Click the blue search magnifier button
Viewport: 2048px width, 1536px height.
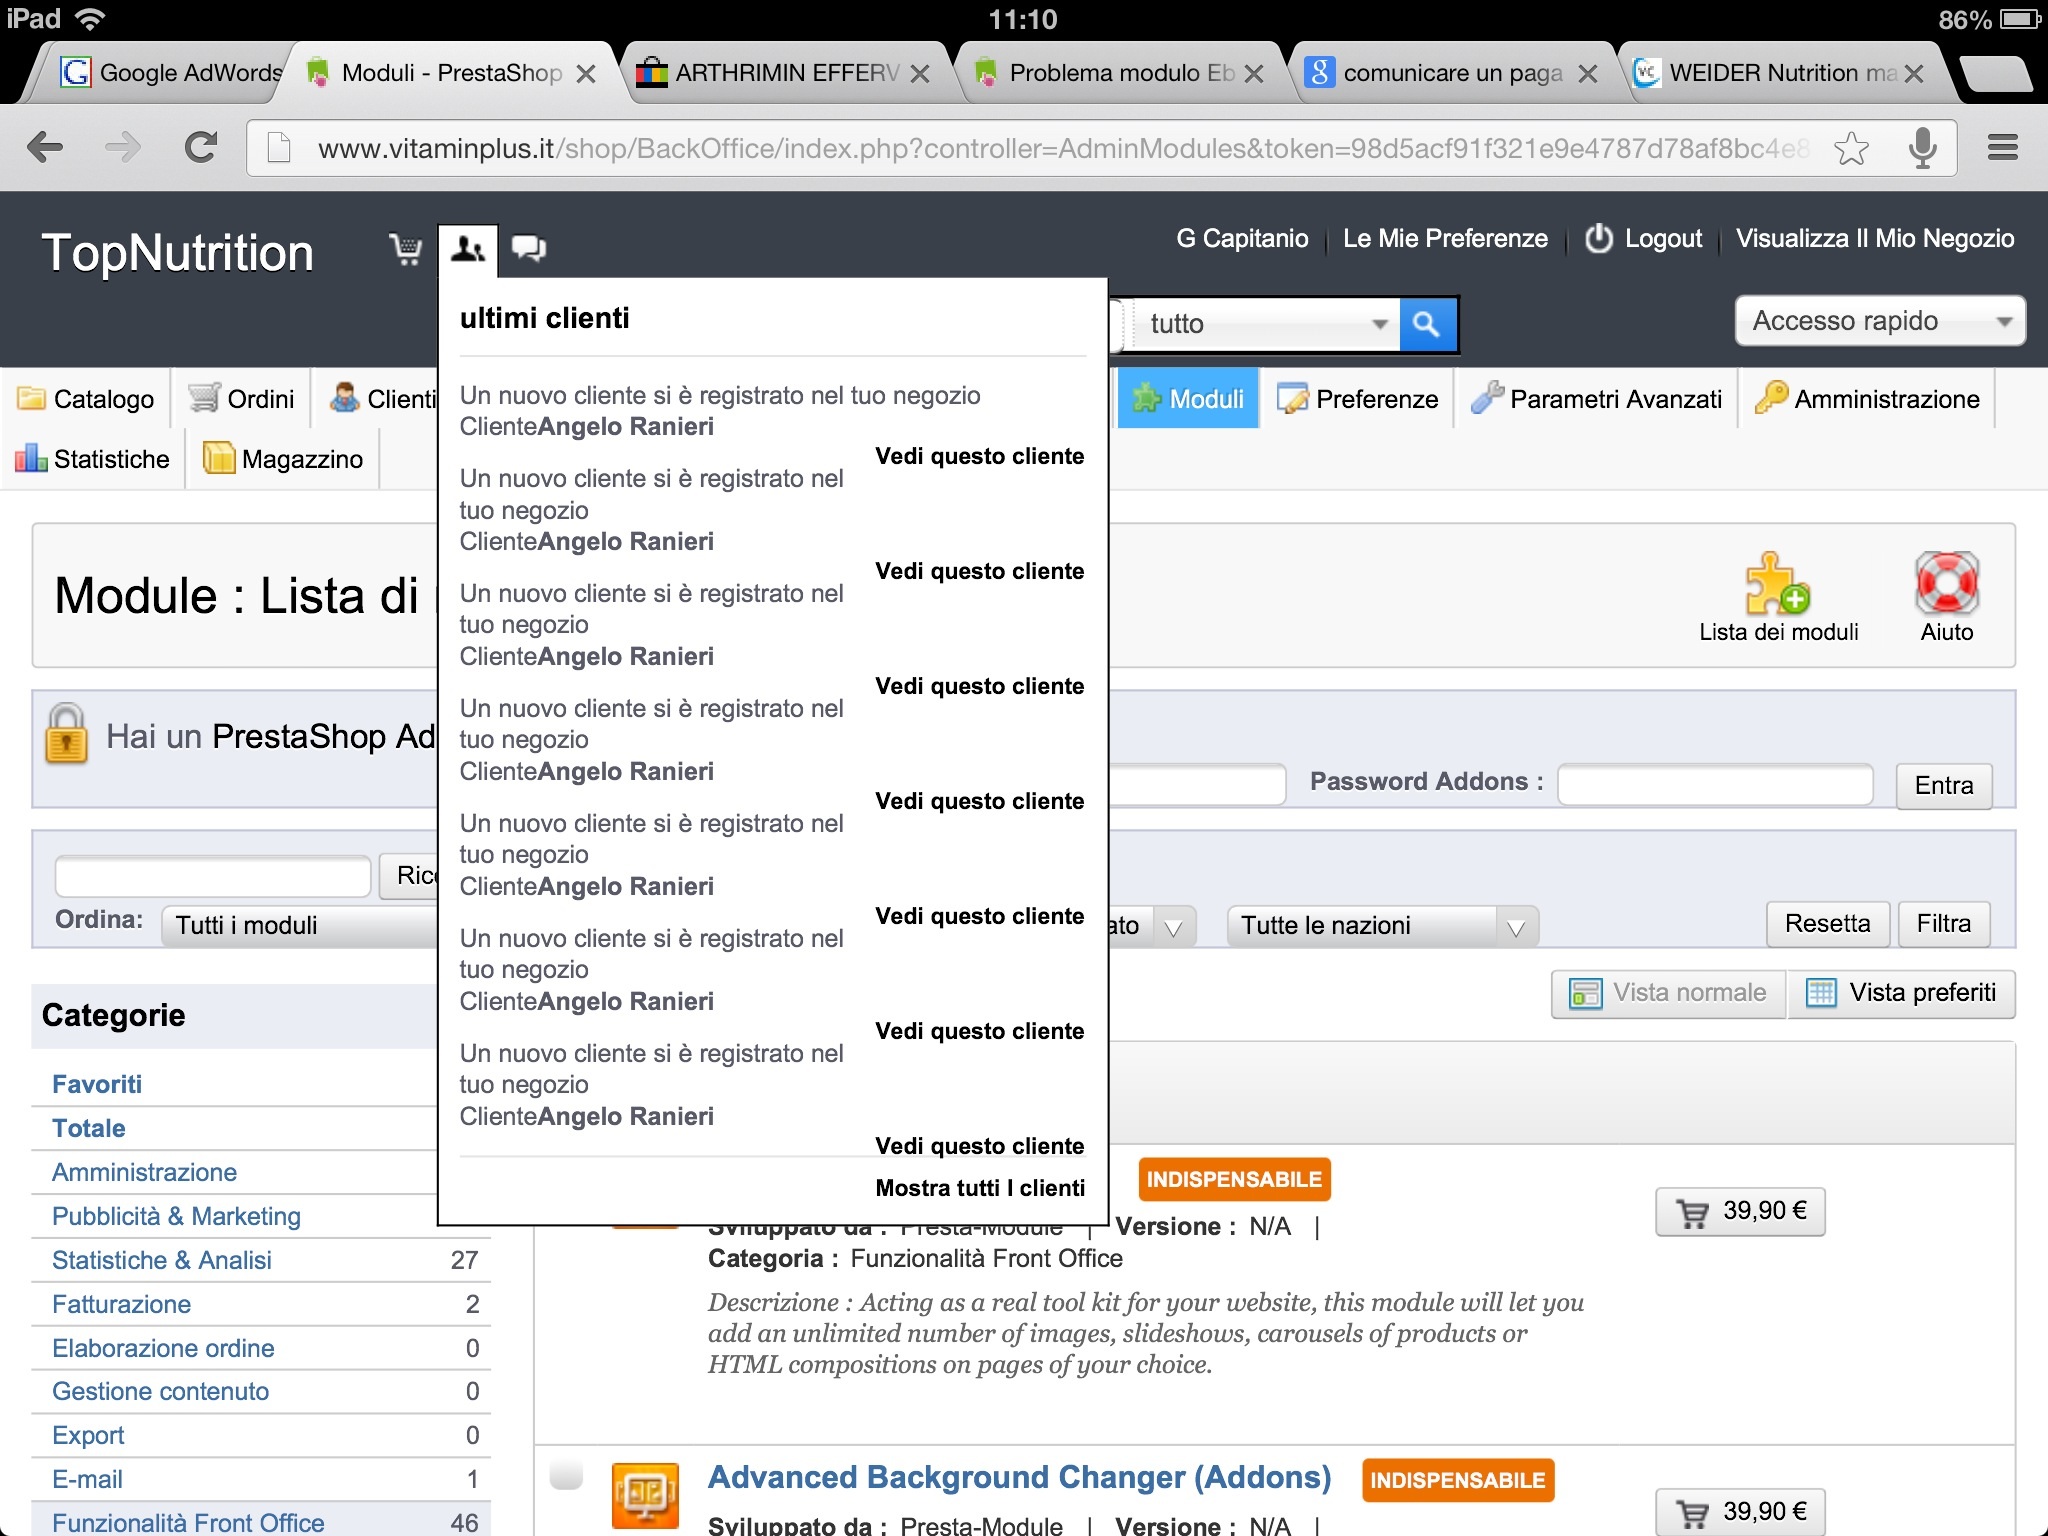tap(1427, 324)
